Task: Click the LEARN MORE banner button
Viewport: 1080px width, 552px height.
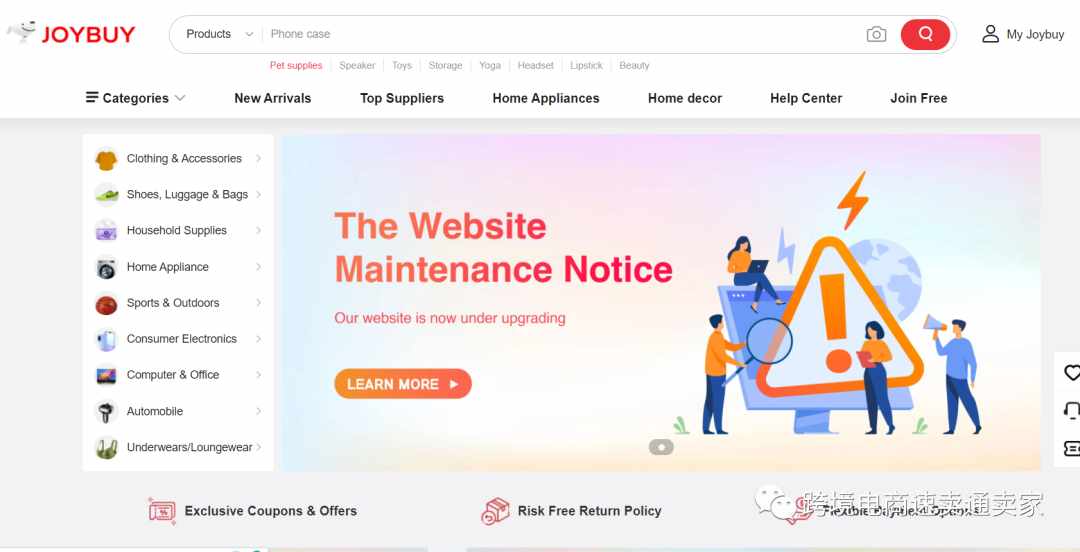Action: [403, 384]
